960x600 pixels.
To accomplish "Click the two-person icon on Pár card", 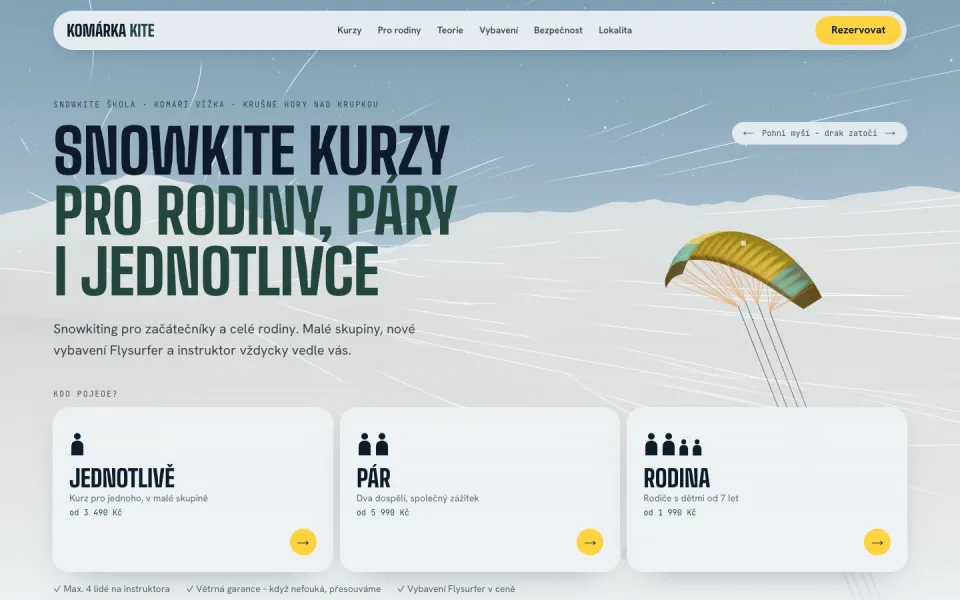I will click(x=373, y=444).
